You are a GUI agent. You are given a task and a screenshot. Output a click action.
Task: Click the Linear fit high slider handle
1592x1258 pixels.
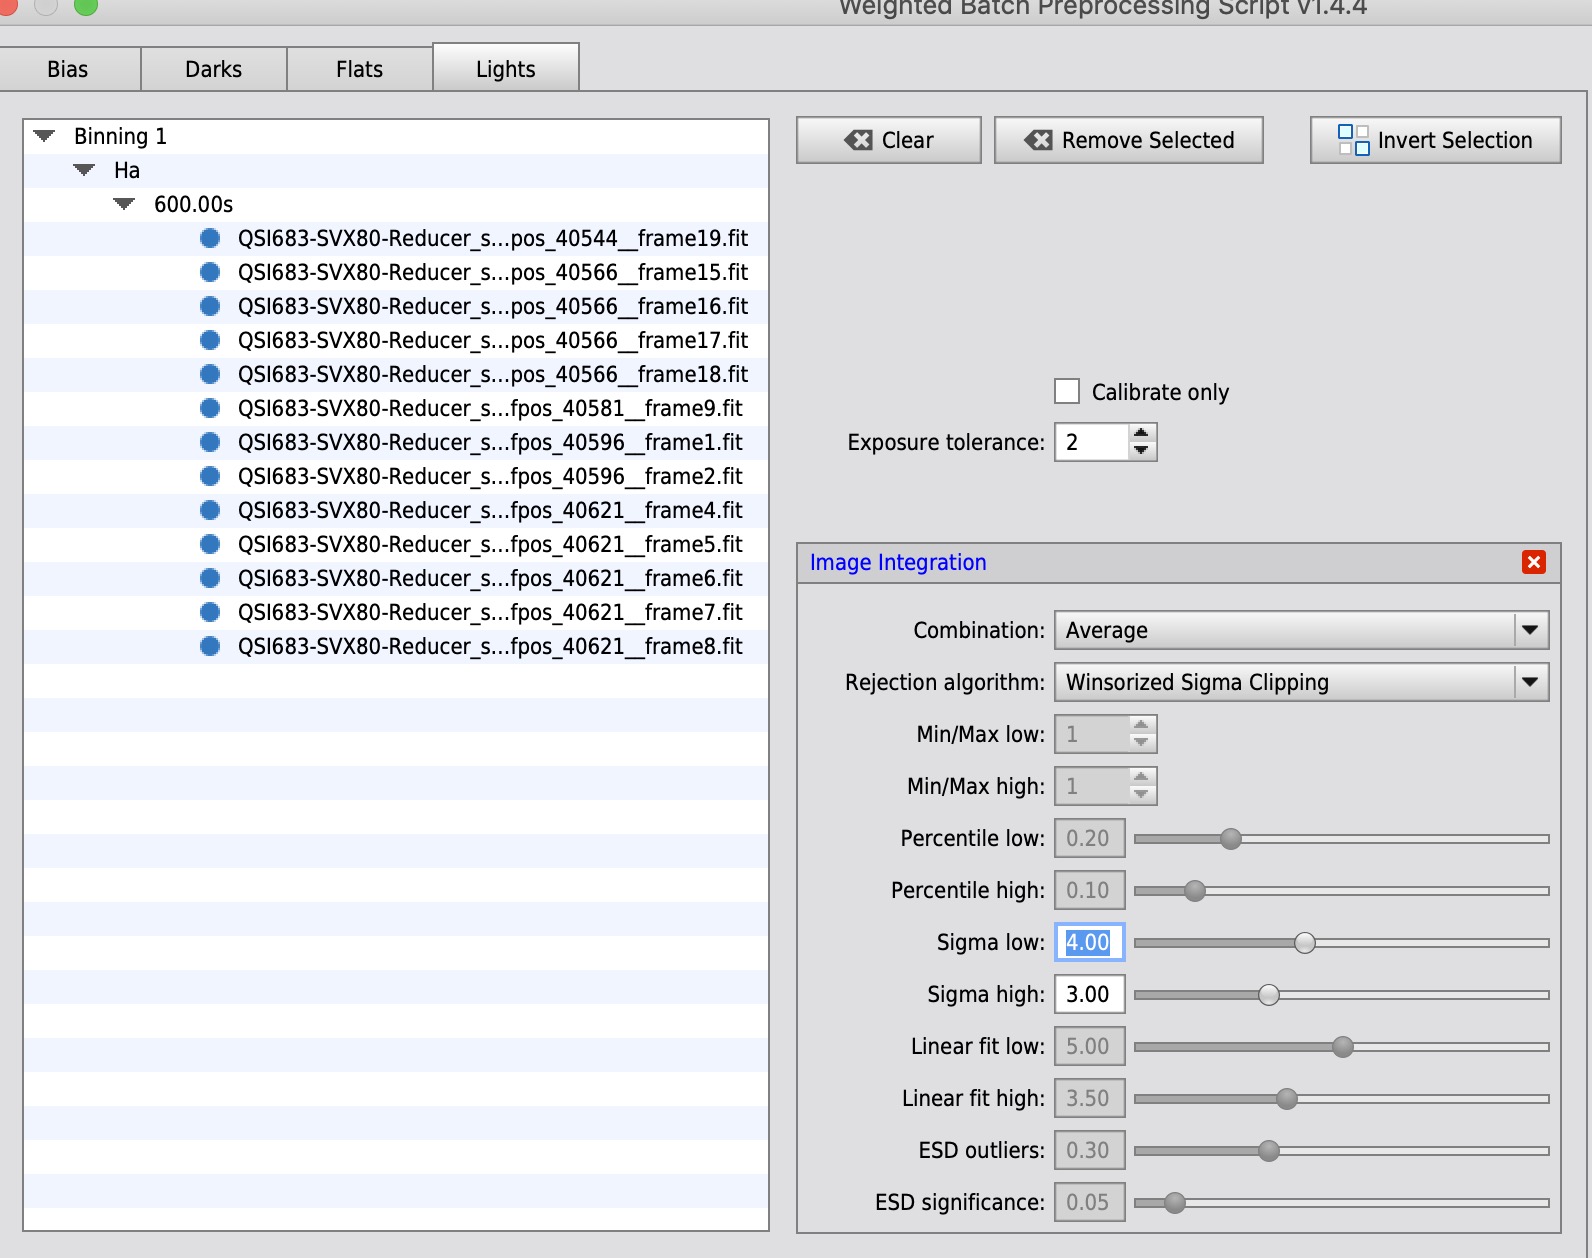coord(1287,1098)
